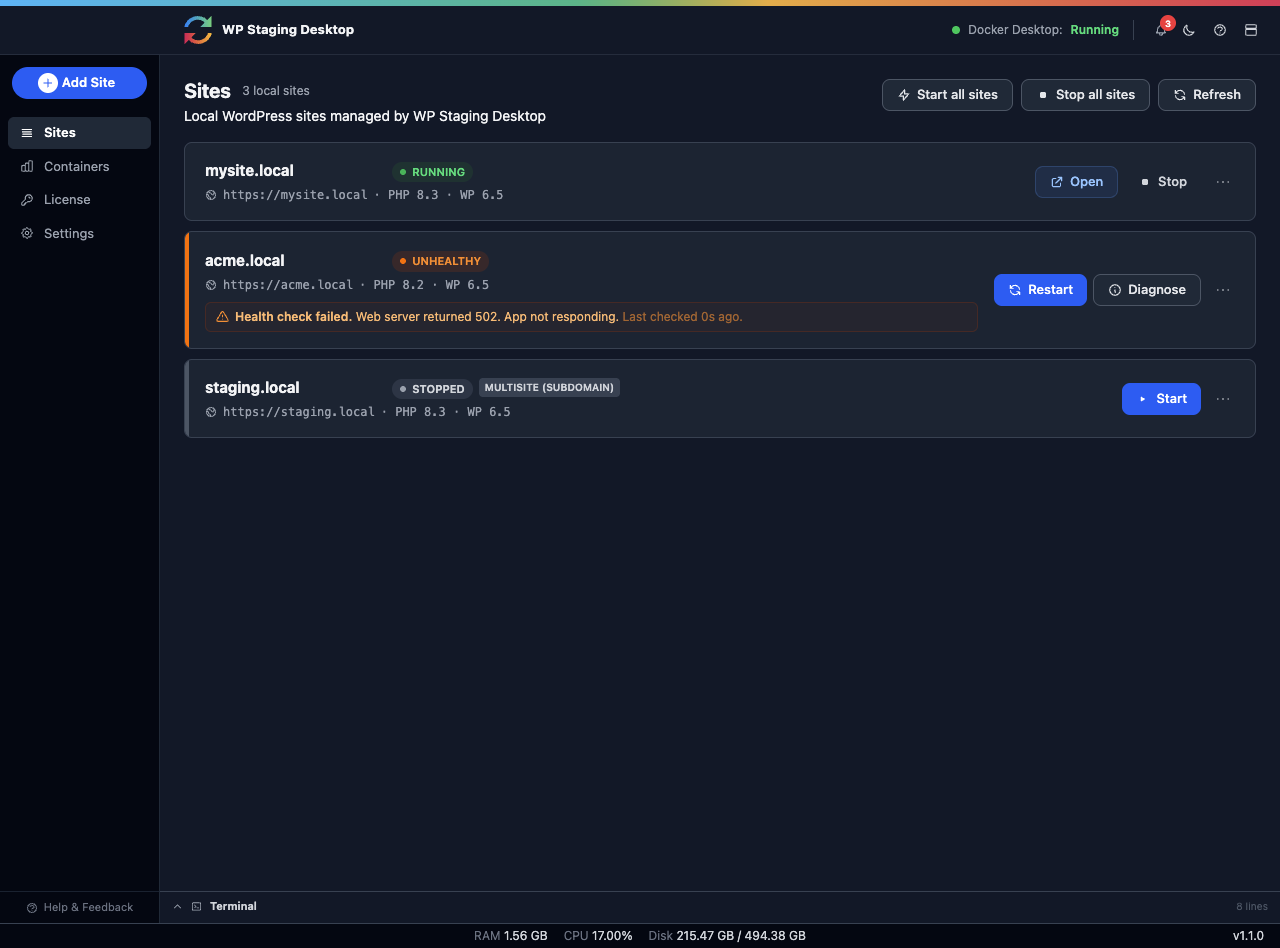Open Containers in the sidebar
This screenshot has height=948, width=1280.
click(x=79, y=166)
